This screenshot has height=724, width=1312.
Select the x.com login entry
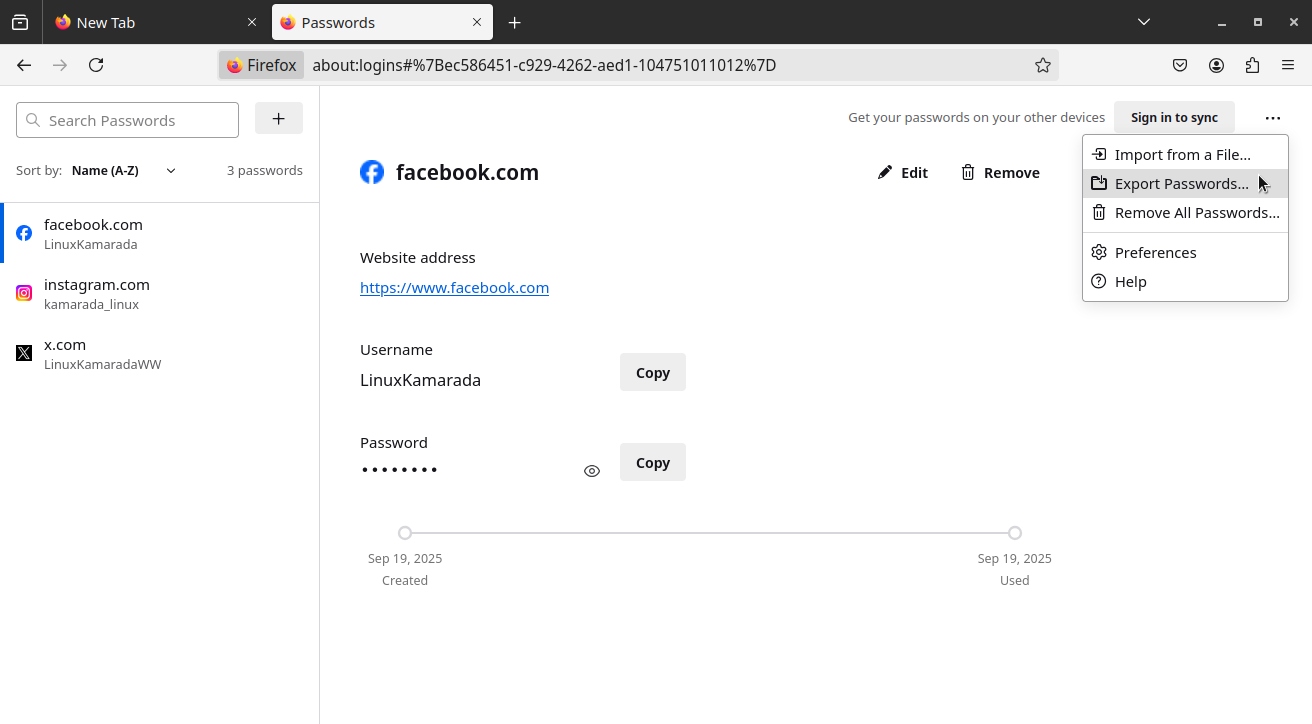pos(160,353)
